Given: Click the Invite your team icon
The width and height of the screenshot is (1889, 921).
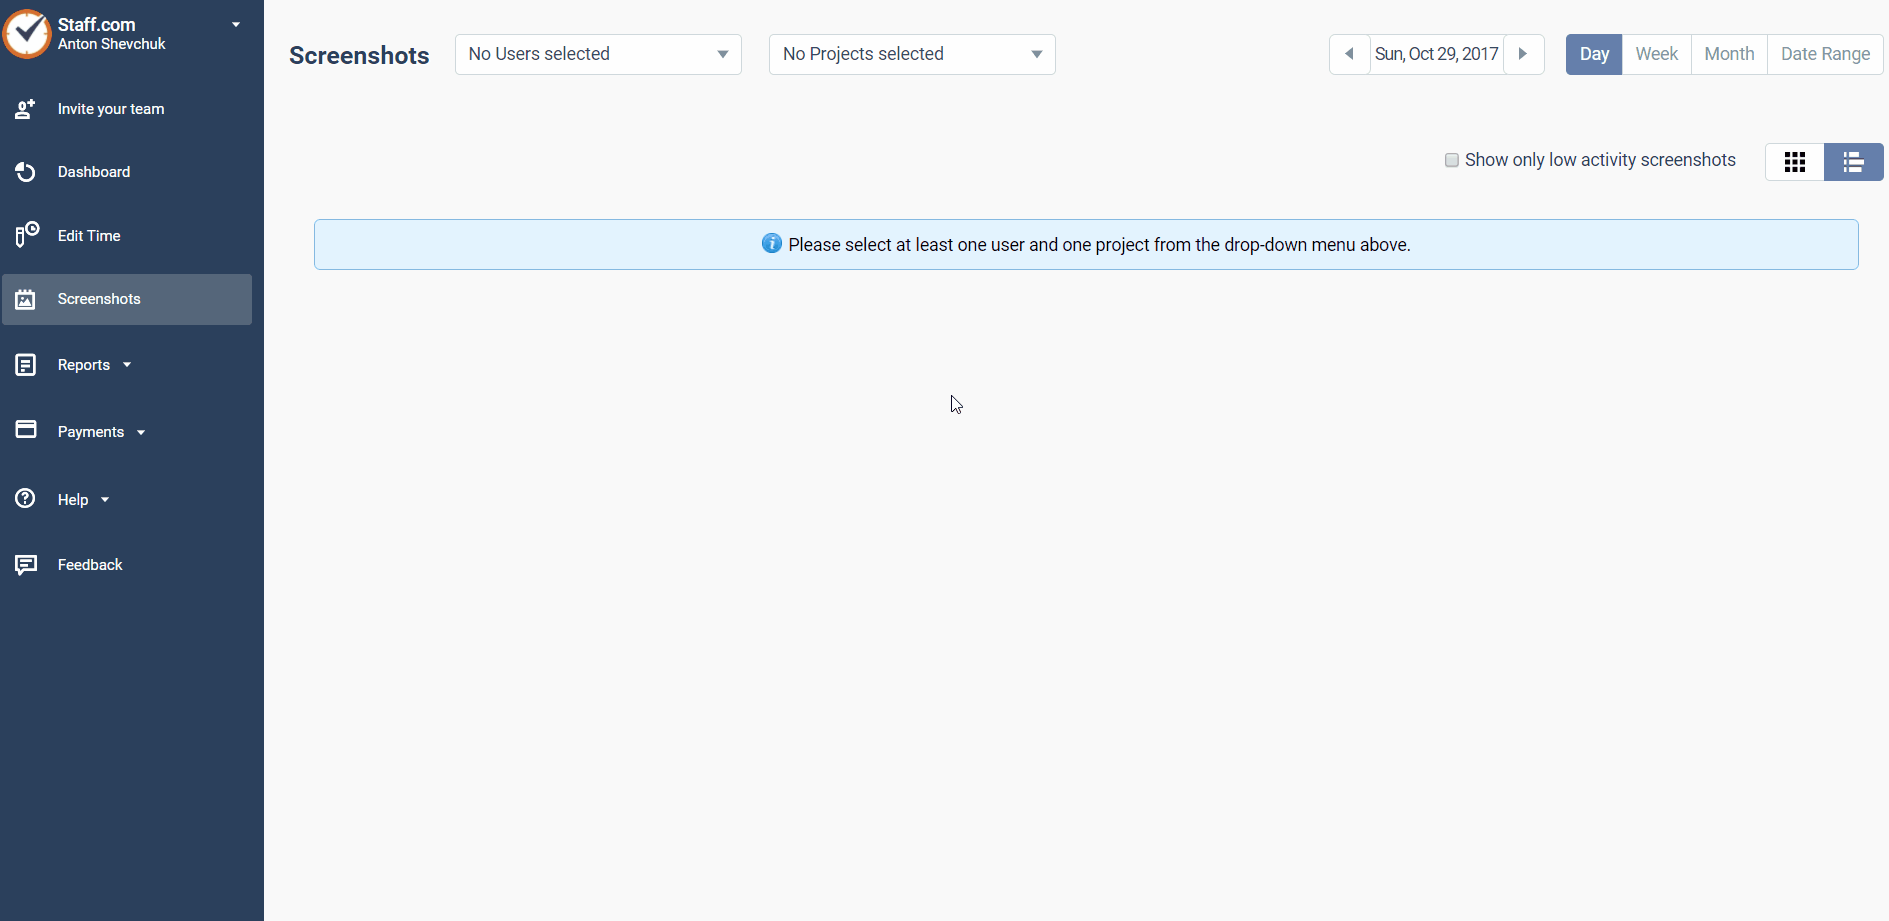Looking at the screenshot, I should 25,109.
